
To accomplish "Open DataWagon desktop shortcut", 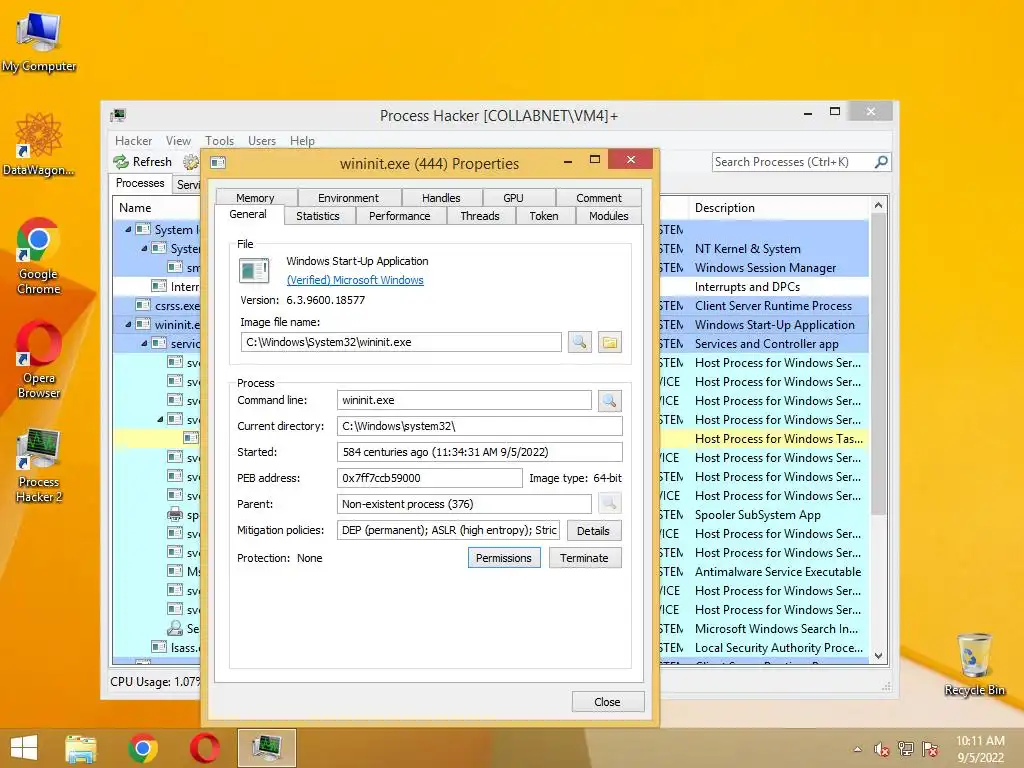I will tap(39, 144).
